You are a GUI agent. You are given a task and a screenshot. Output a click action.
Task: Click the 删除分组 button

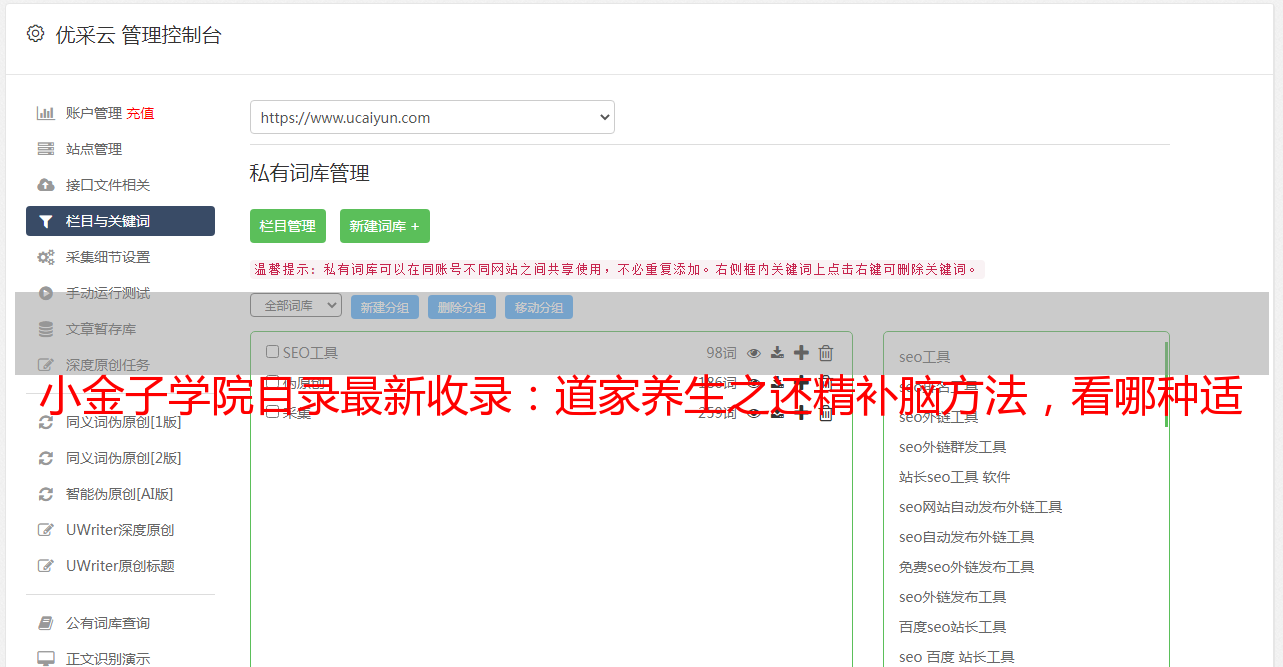(462, 307)
